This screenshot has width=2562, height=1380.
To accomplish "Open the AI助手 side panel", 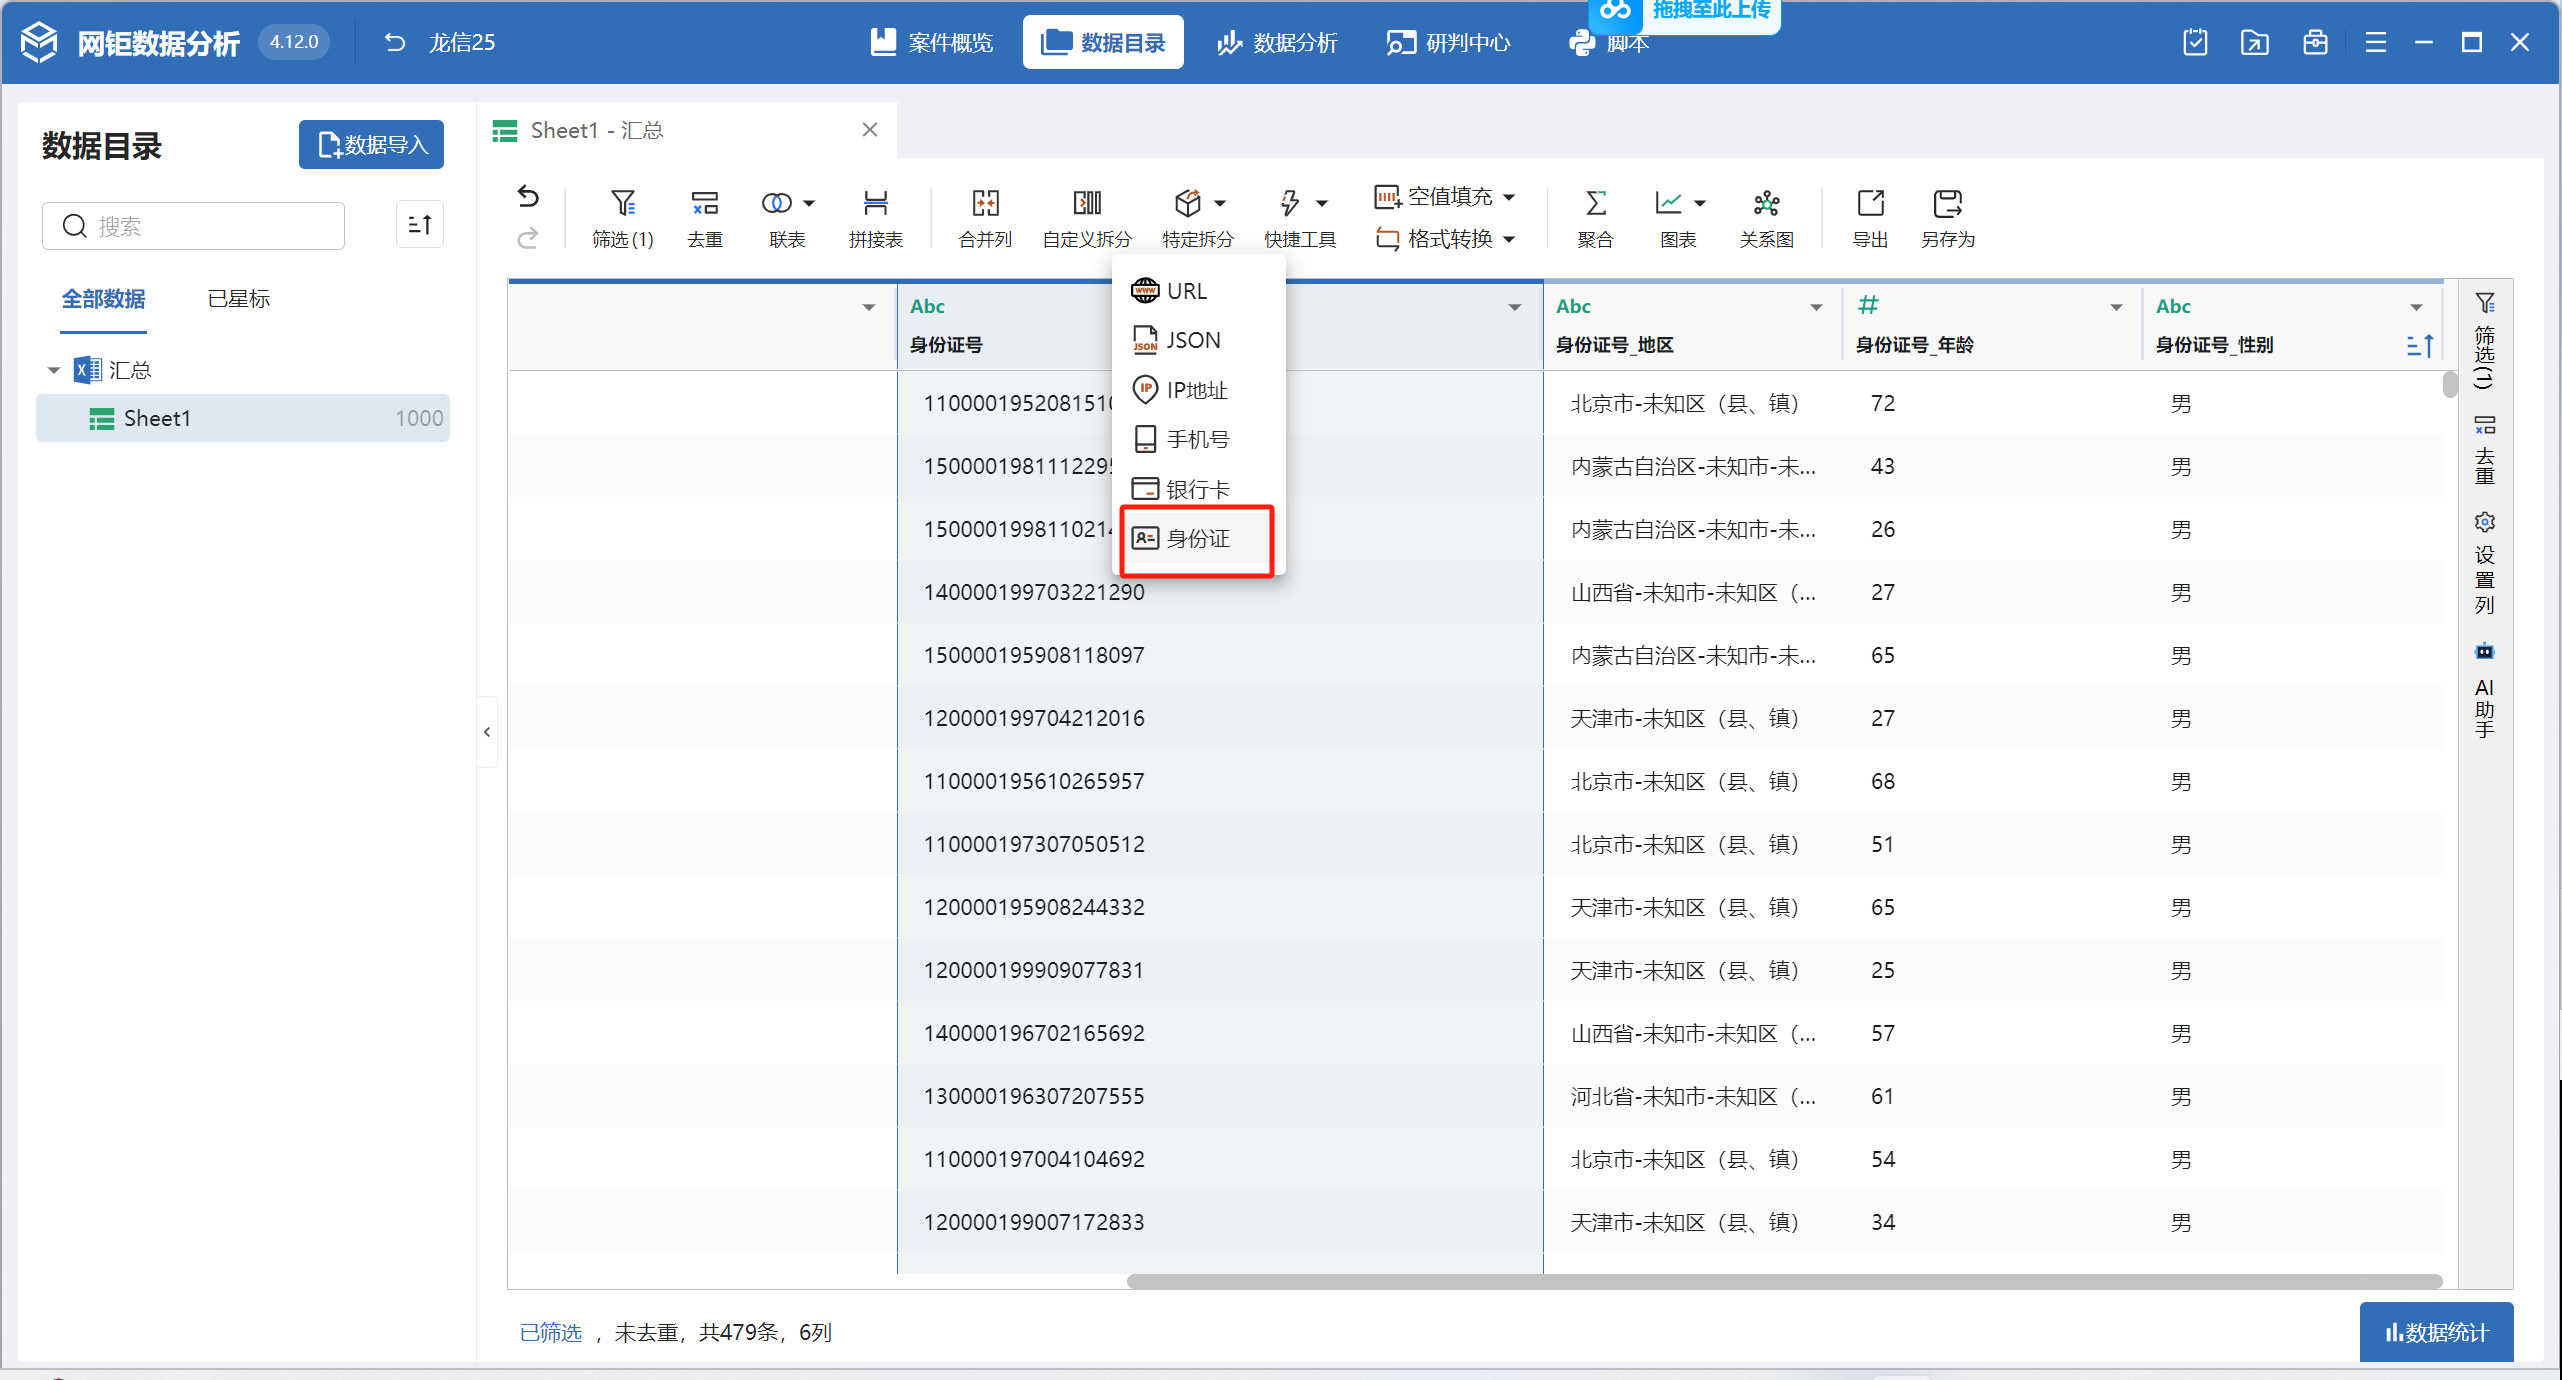I will [2484, 692].
